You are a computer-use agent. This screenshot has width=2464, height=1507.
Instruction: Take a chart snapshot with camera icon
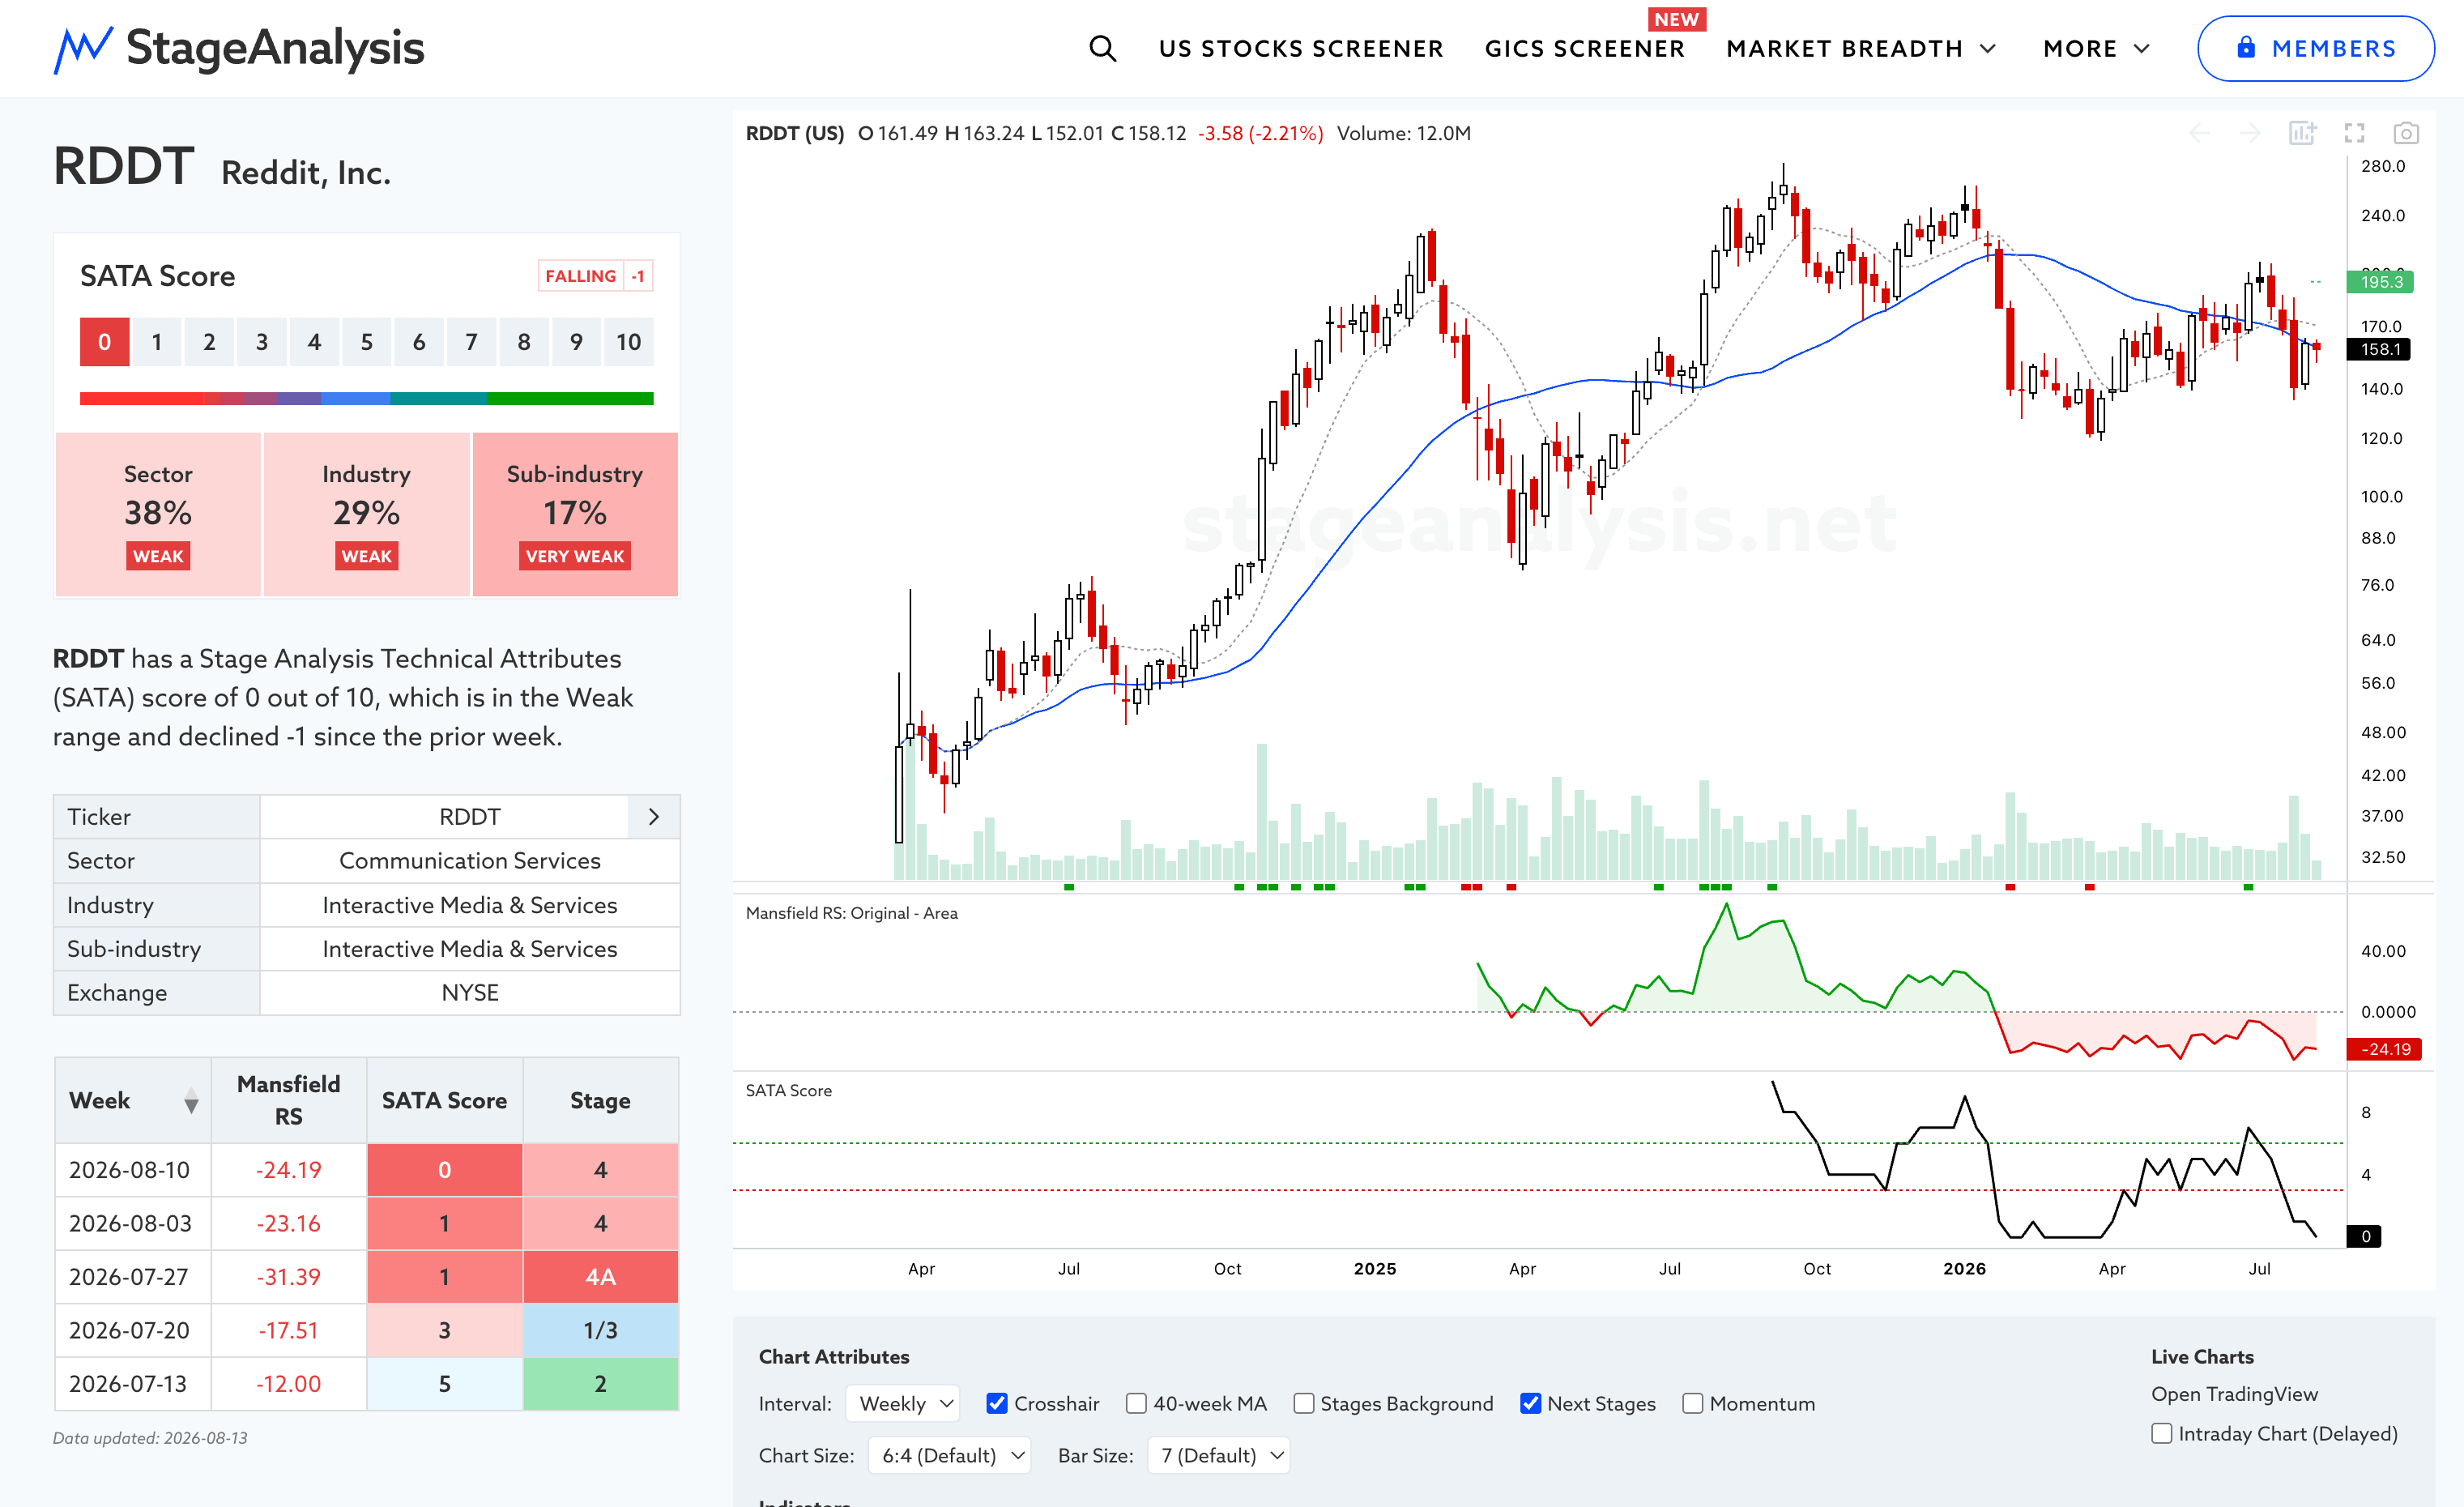click(2406, 133)
